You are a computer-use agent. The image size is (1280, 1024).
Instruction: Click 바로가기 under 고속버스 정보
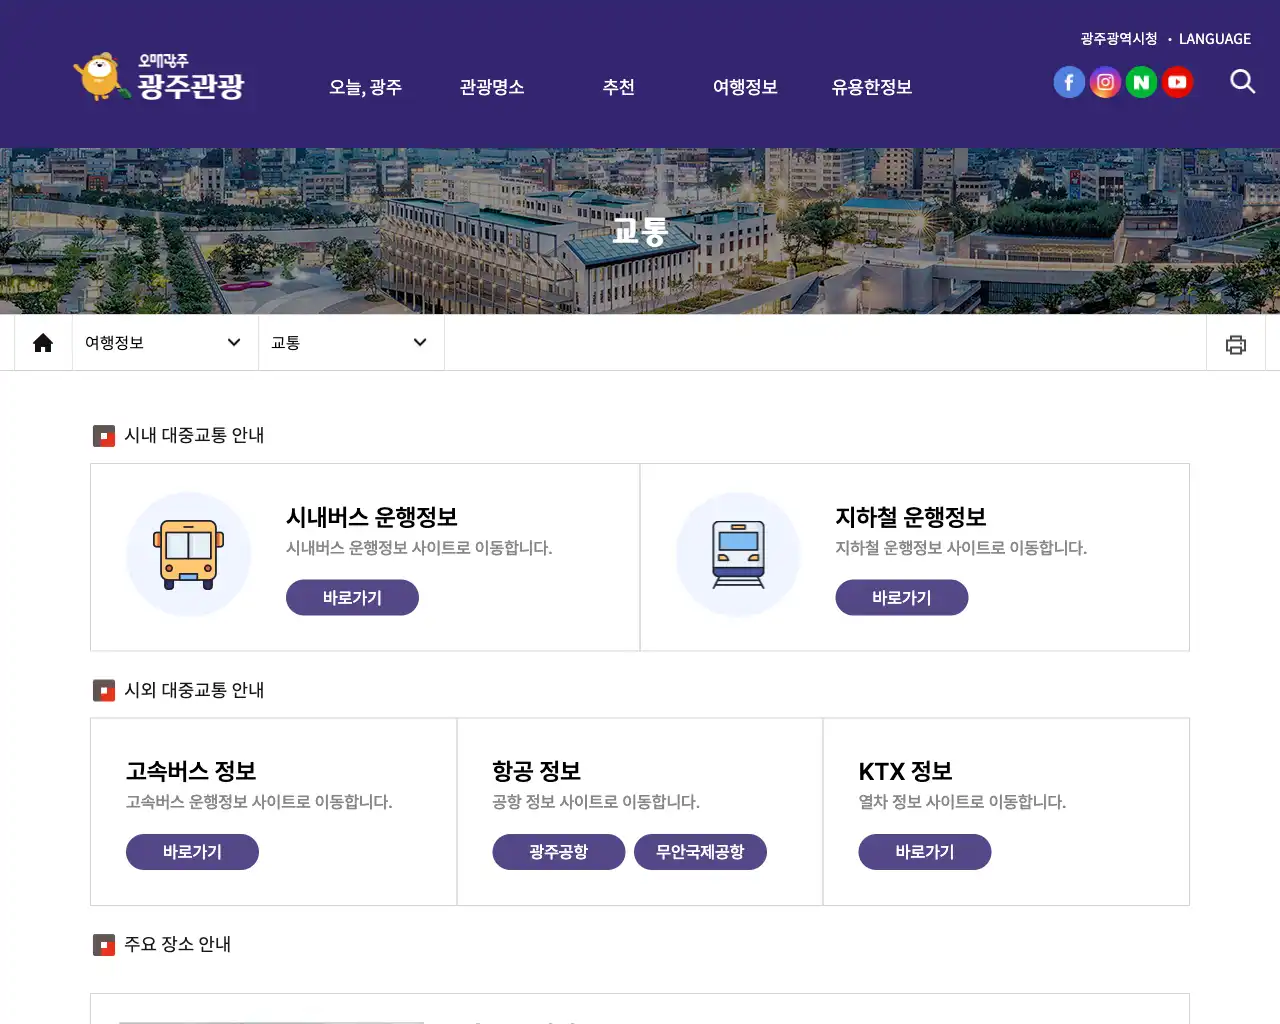point(192,852)
